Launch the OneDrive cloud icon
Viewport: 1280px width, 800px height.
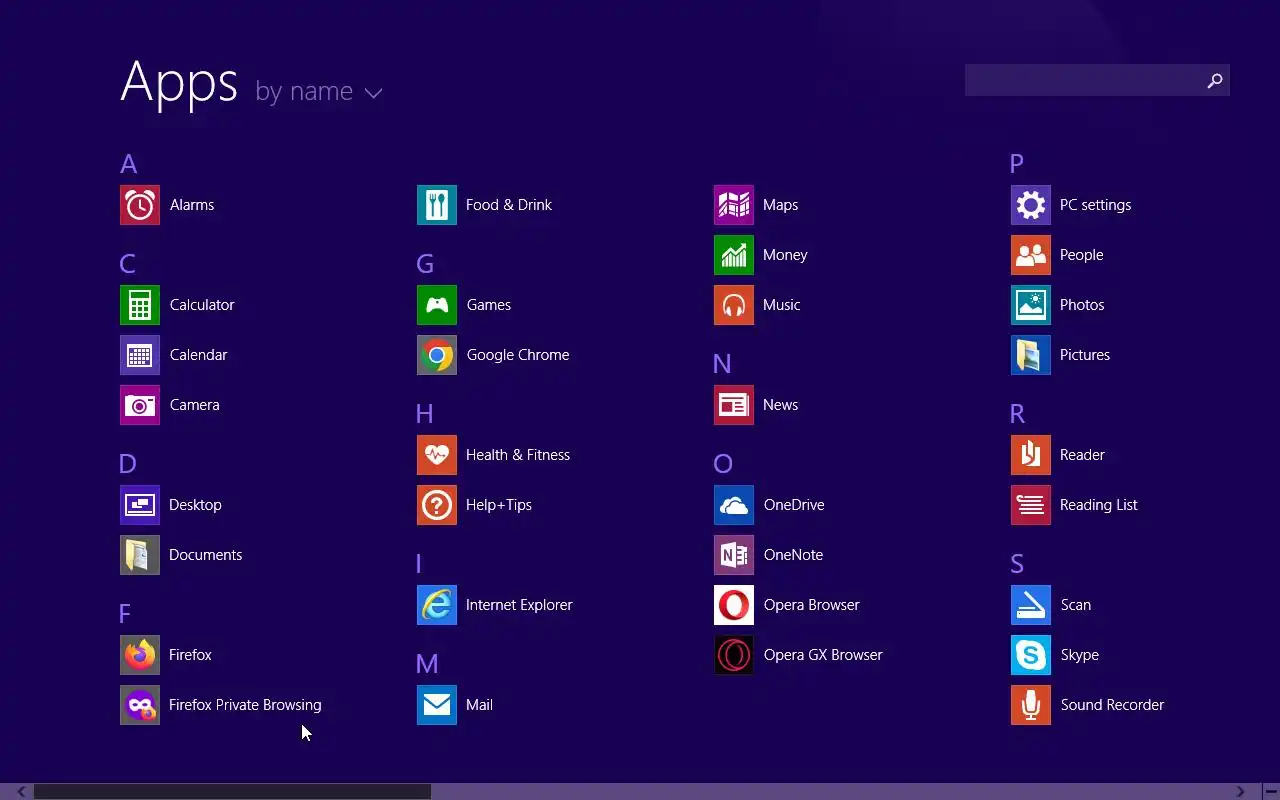point(734,505)
